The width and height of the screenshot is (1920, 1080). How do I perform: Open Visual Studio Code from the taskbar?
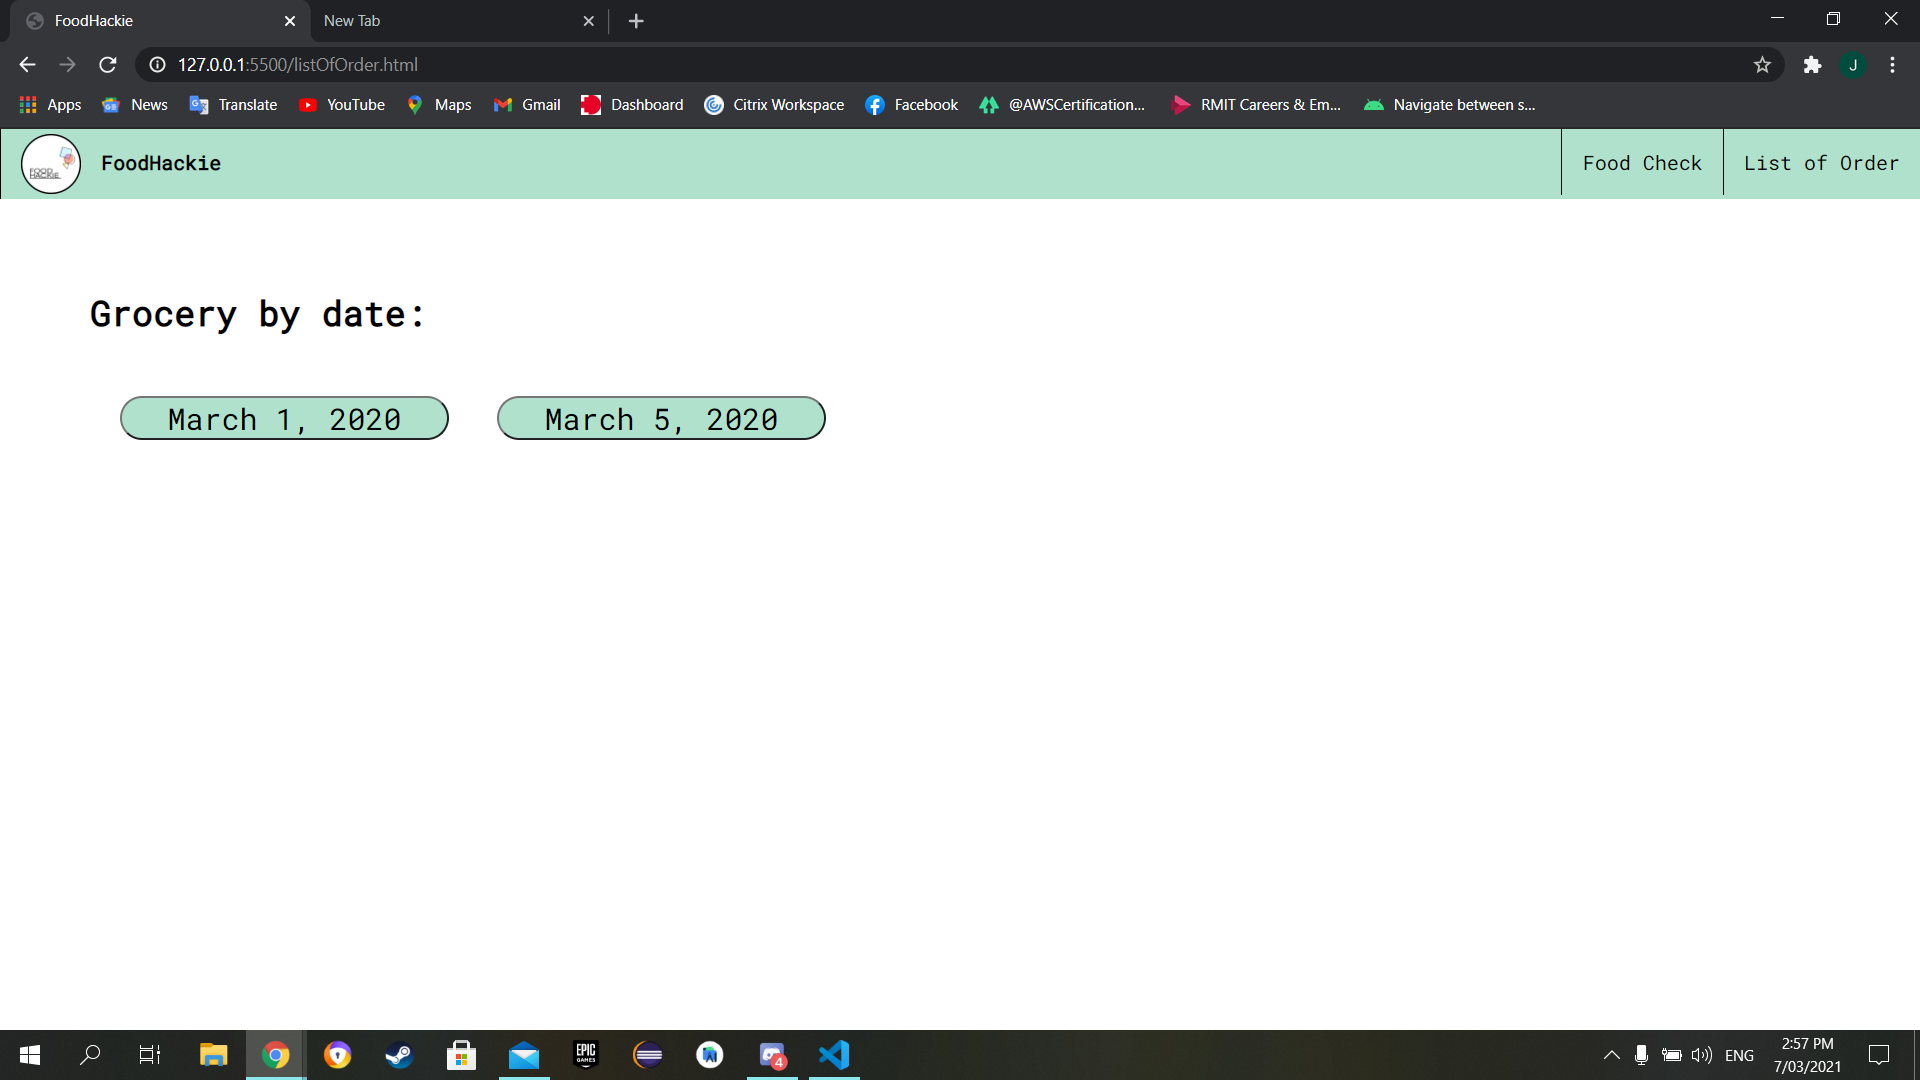[834, 1055]
